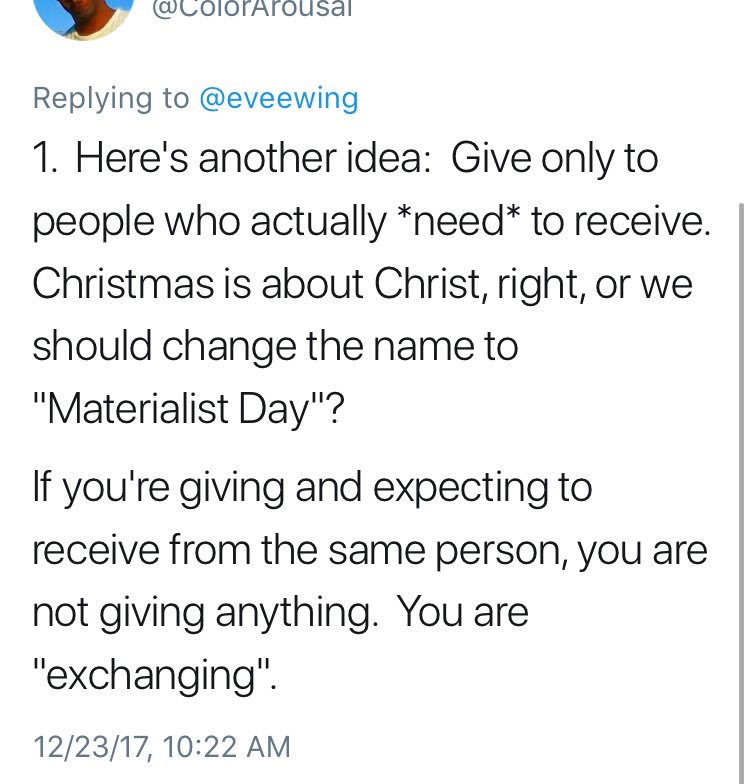Click the word 'Christmas' in tweet
This screenshot has height=784, width=750.
click(x=123, y=284)
